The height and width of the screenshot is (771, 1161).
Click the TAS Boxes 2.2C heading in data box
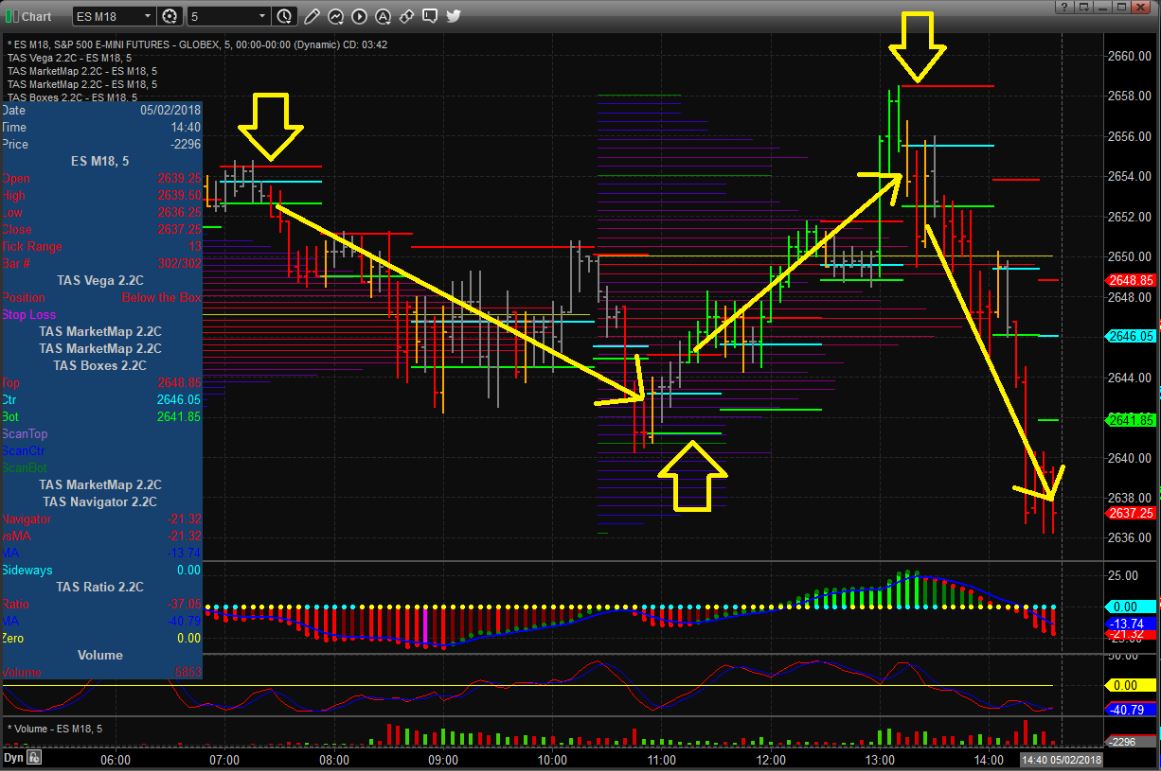[100, 365]
